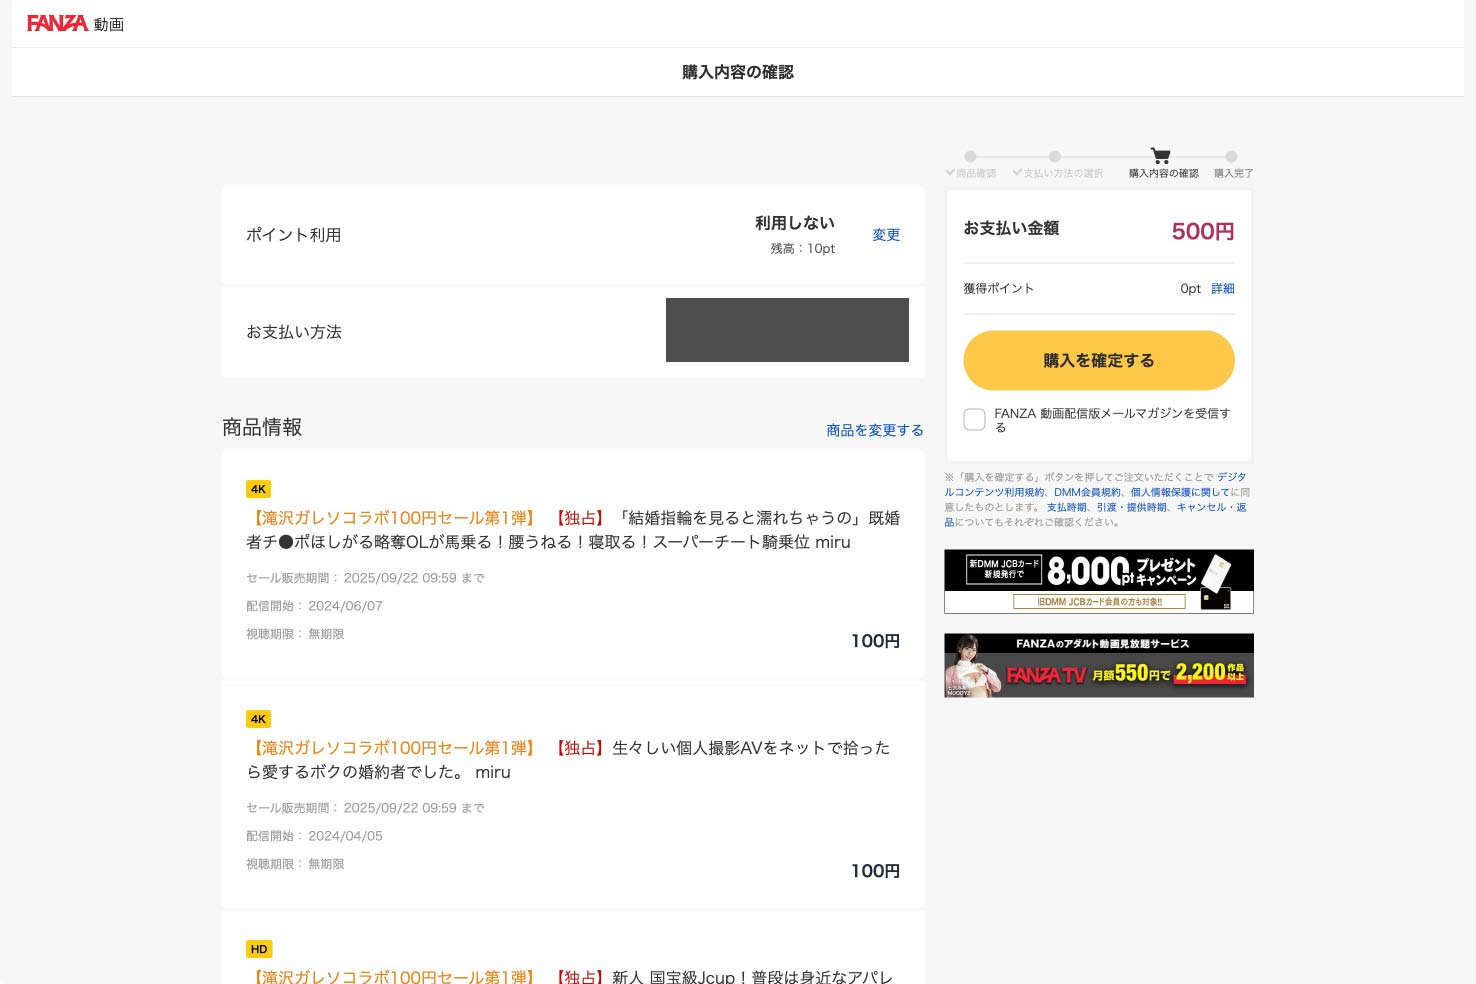Click the masked payment method field
The width and height of the screenshot is (1476, 984).
tap(787, 330)
